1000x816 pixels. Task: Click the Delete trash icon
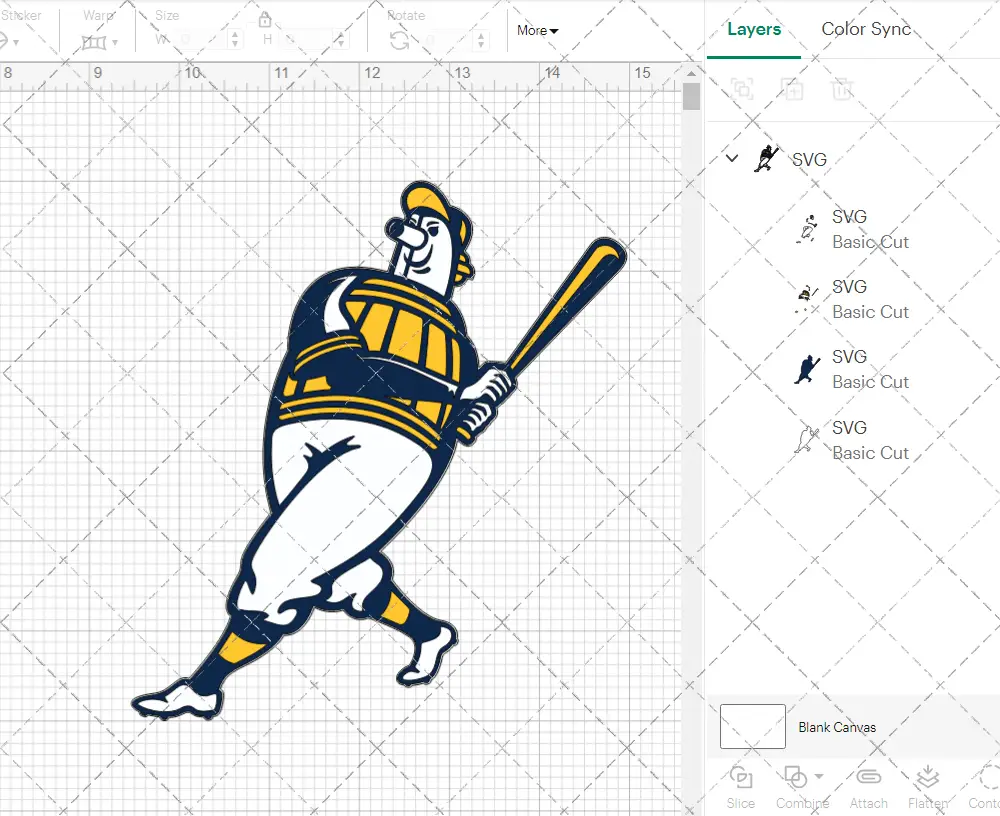coord(842,89)
